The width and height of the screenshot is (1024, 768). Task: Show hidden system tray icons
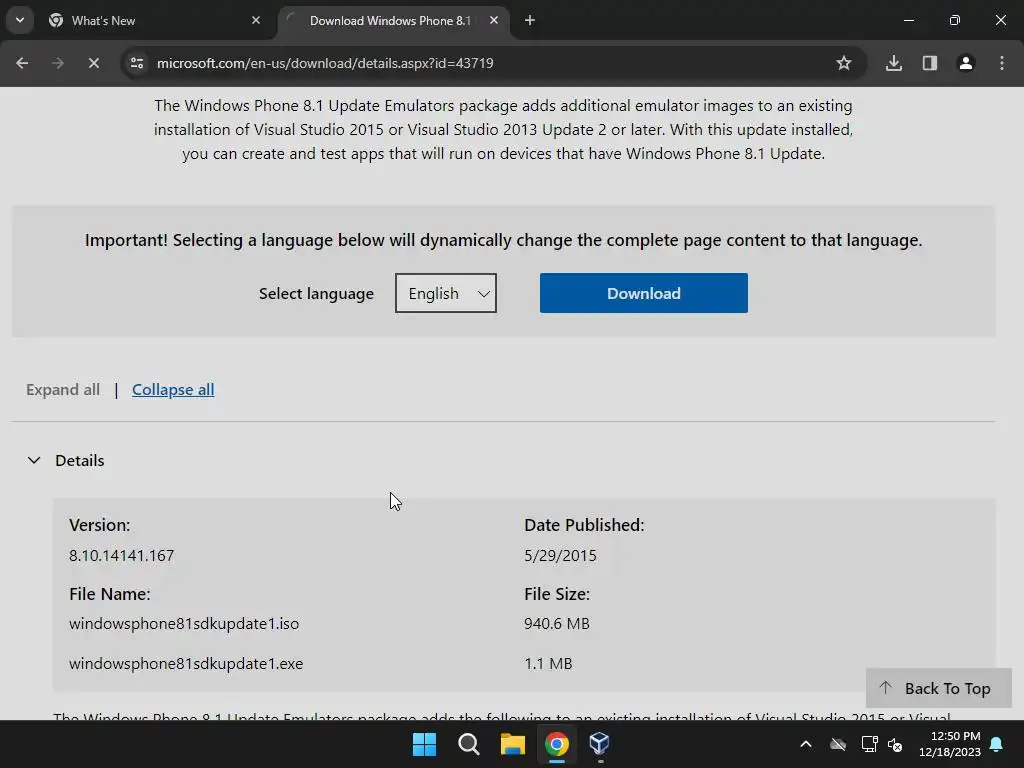(806, 744)
